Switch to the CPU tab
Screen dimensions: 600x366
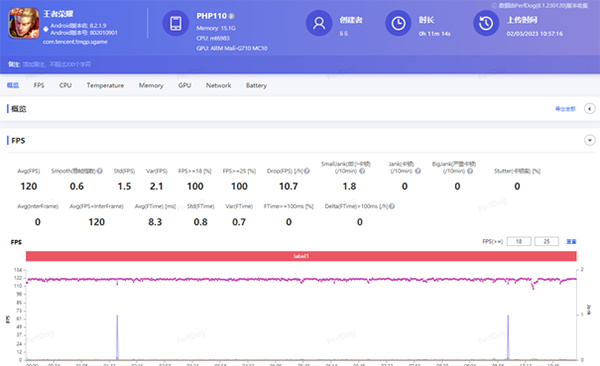pos(65,85)
